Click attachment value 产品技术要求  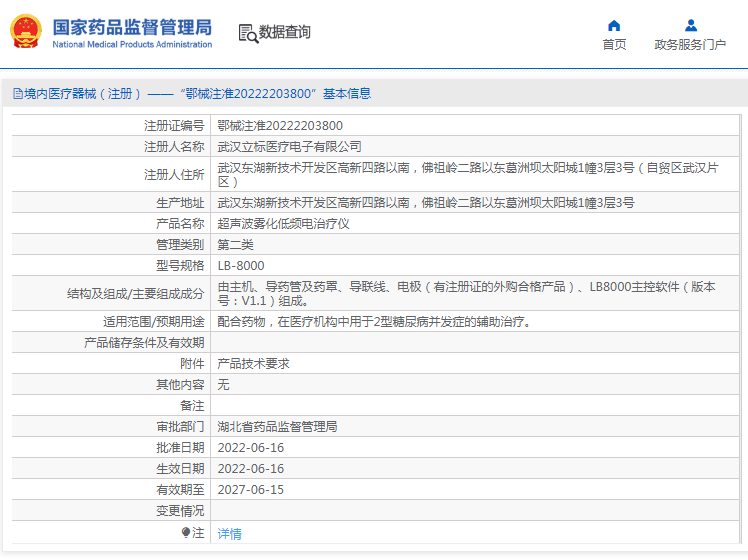point(253,364)
